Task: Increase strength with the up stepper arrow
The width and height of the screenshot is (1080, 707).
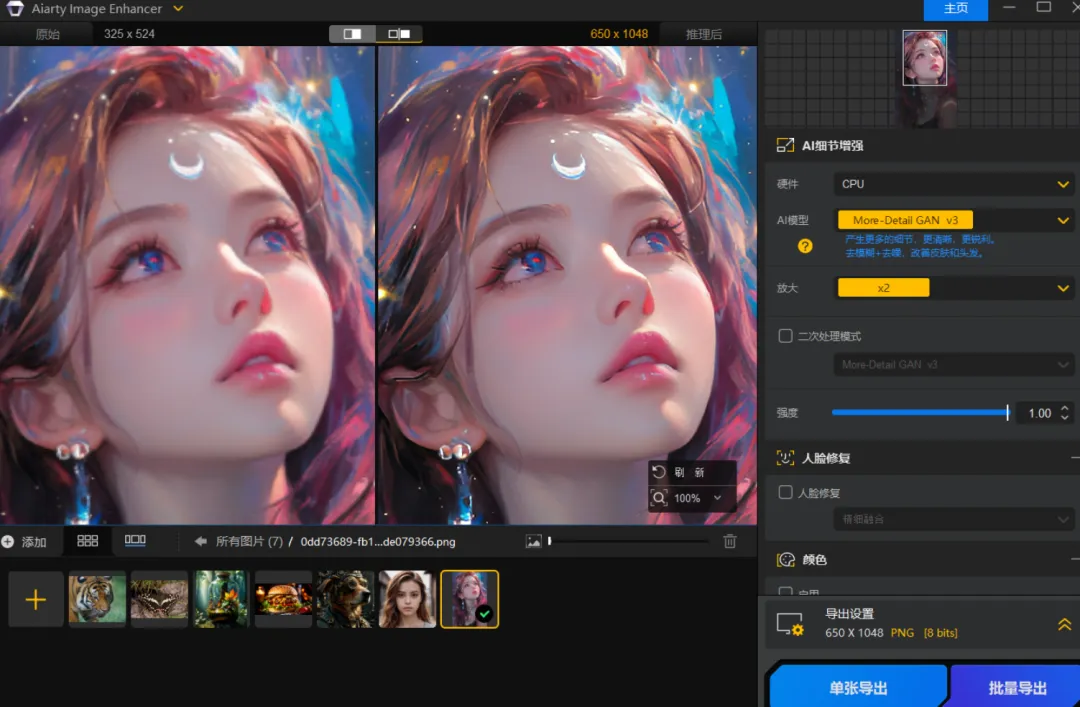Action: [1065, 407]
